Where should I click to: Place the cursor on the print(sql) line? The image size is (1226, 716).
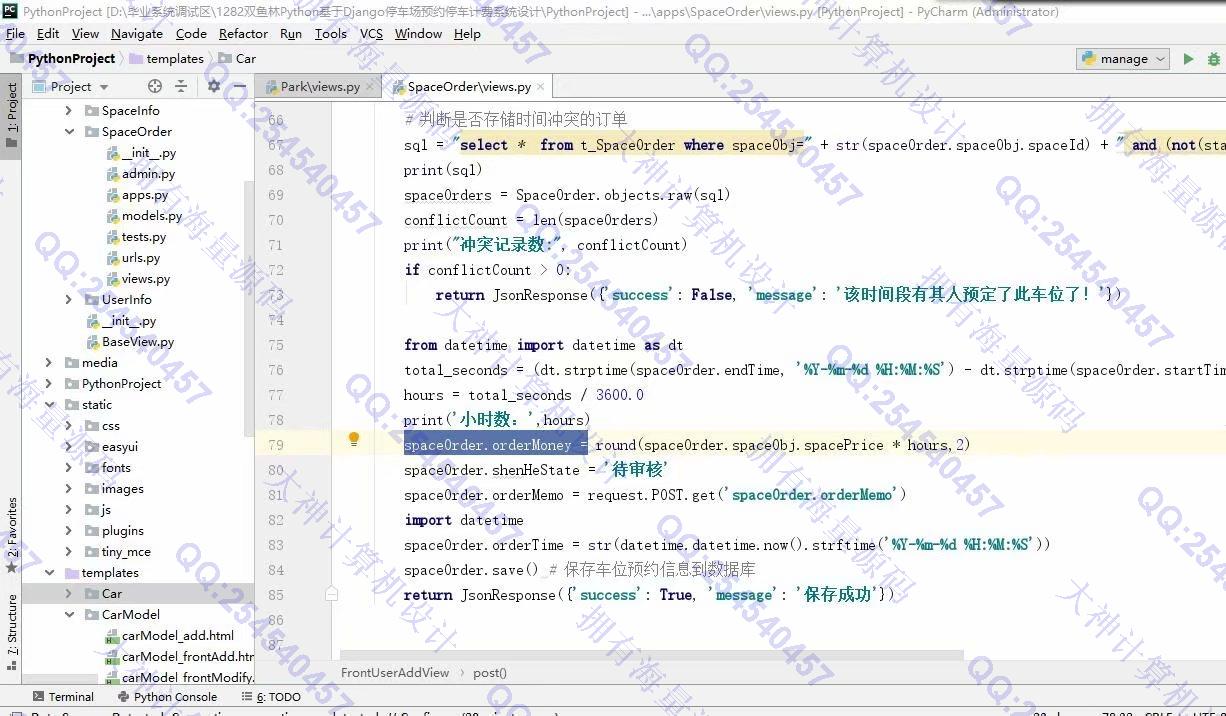point(443,170)
